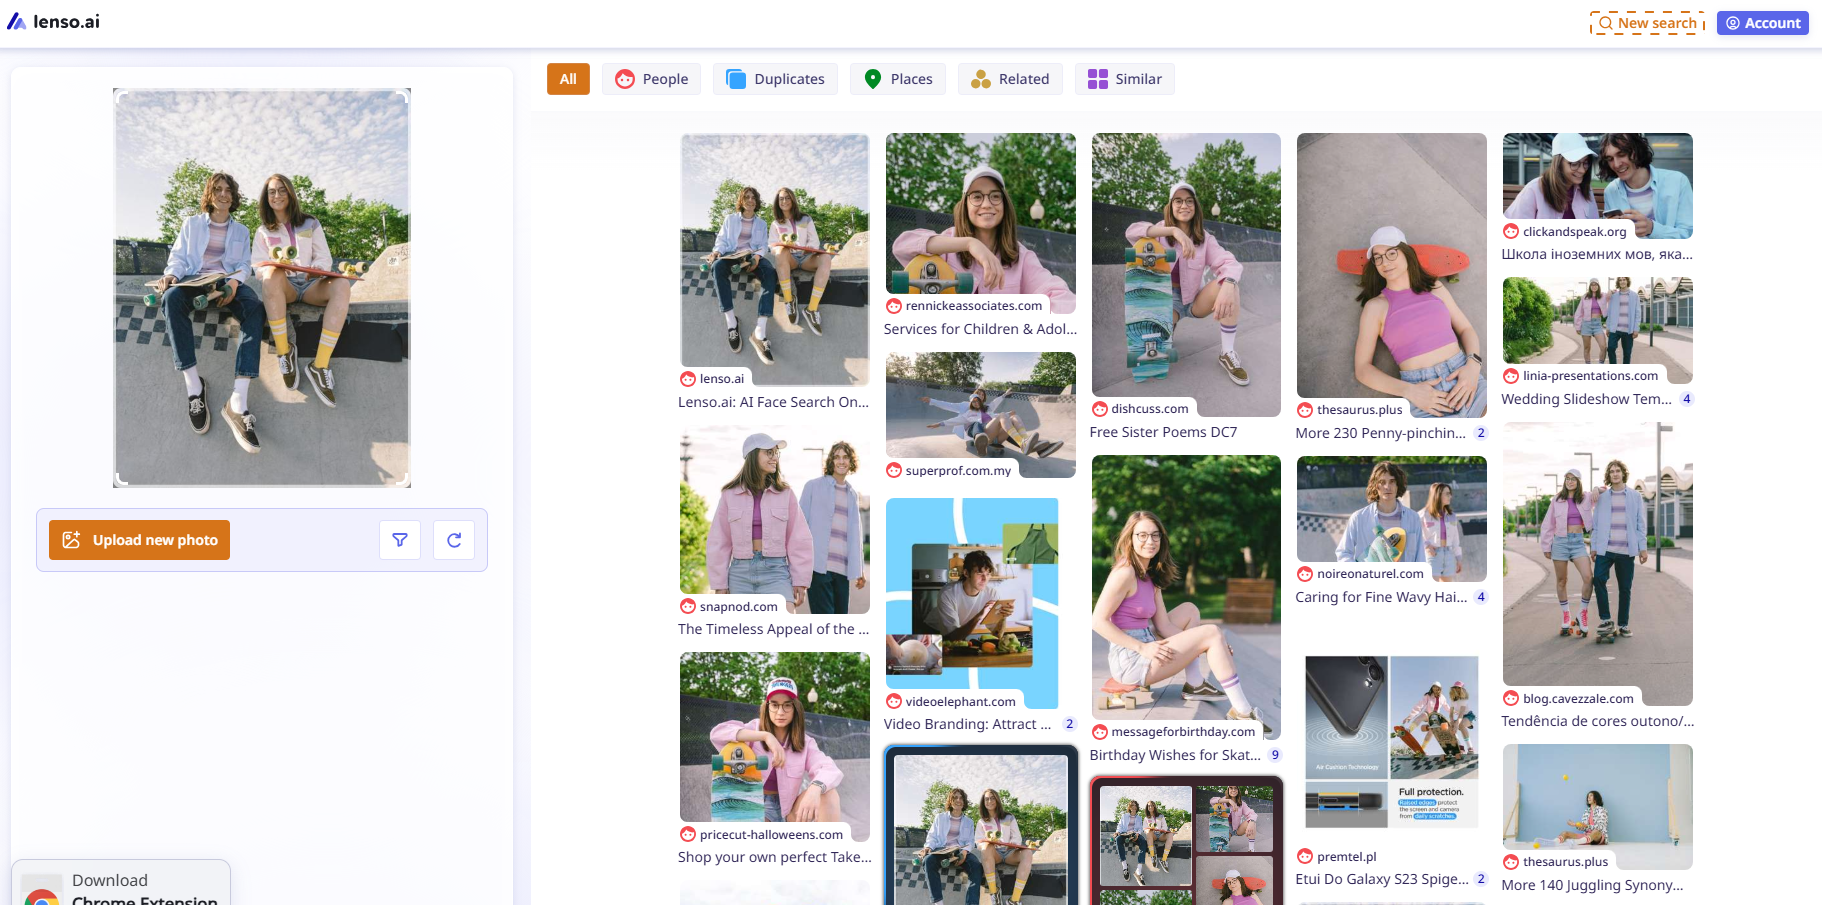Image resolution: width=1822 pixels, height=905 pixels.
Task: Start a New search
Action: [1647, 23]
